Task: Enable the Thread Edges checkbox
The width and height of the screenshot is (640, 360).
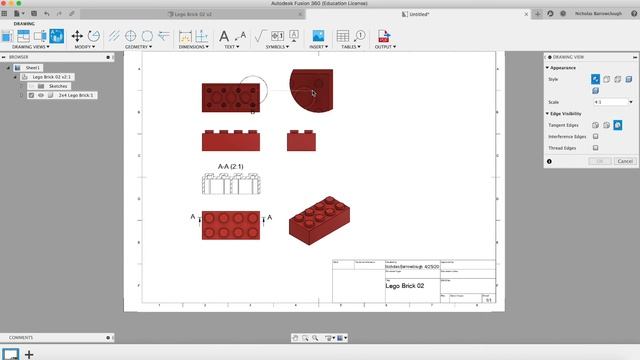Action: click(x=596, y=148)
